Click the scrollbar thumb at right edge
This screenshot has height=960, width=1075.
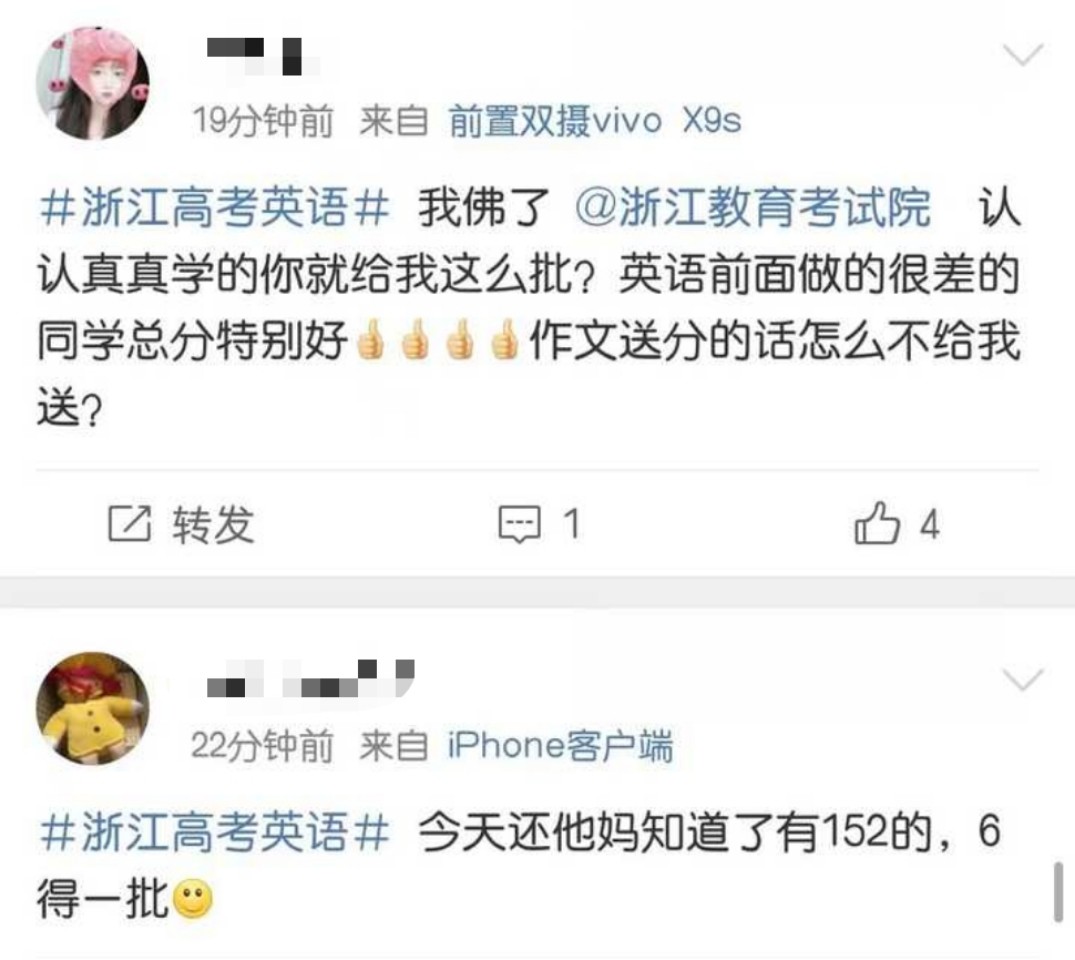tap(1059, 893)
